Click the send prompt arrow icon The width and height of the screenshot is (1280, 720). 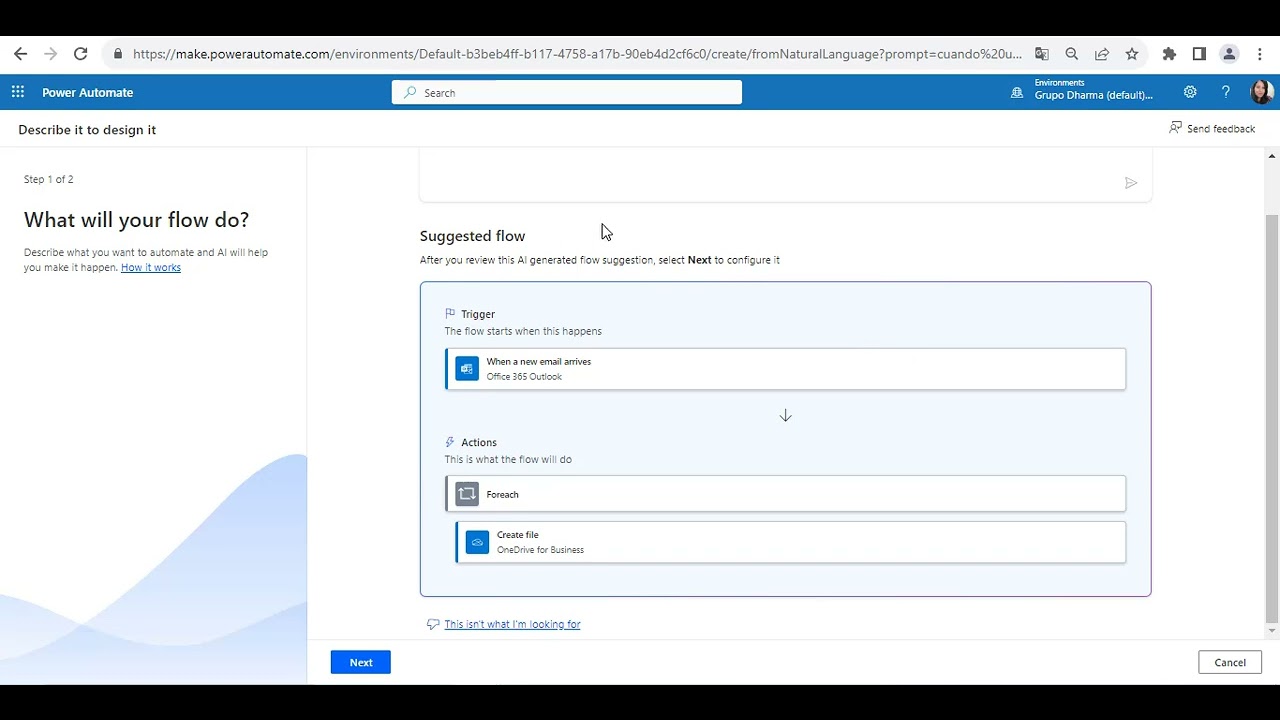1131,183
